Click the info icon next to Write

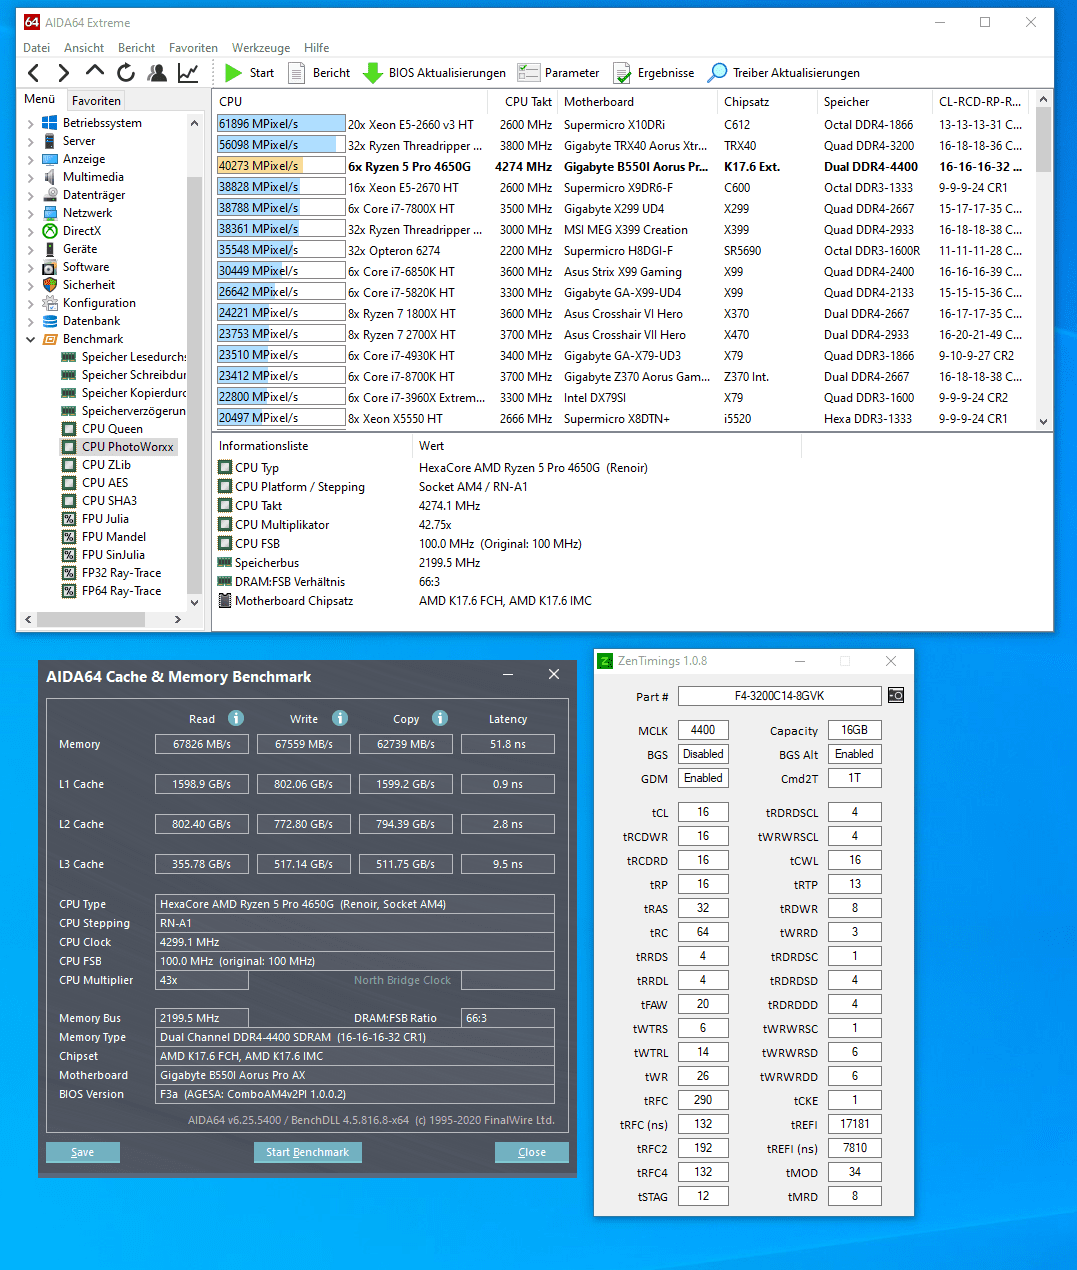pyautogui.click(x=340, y=718)
